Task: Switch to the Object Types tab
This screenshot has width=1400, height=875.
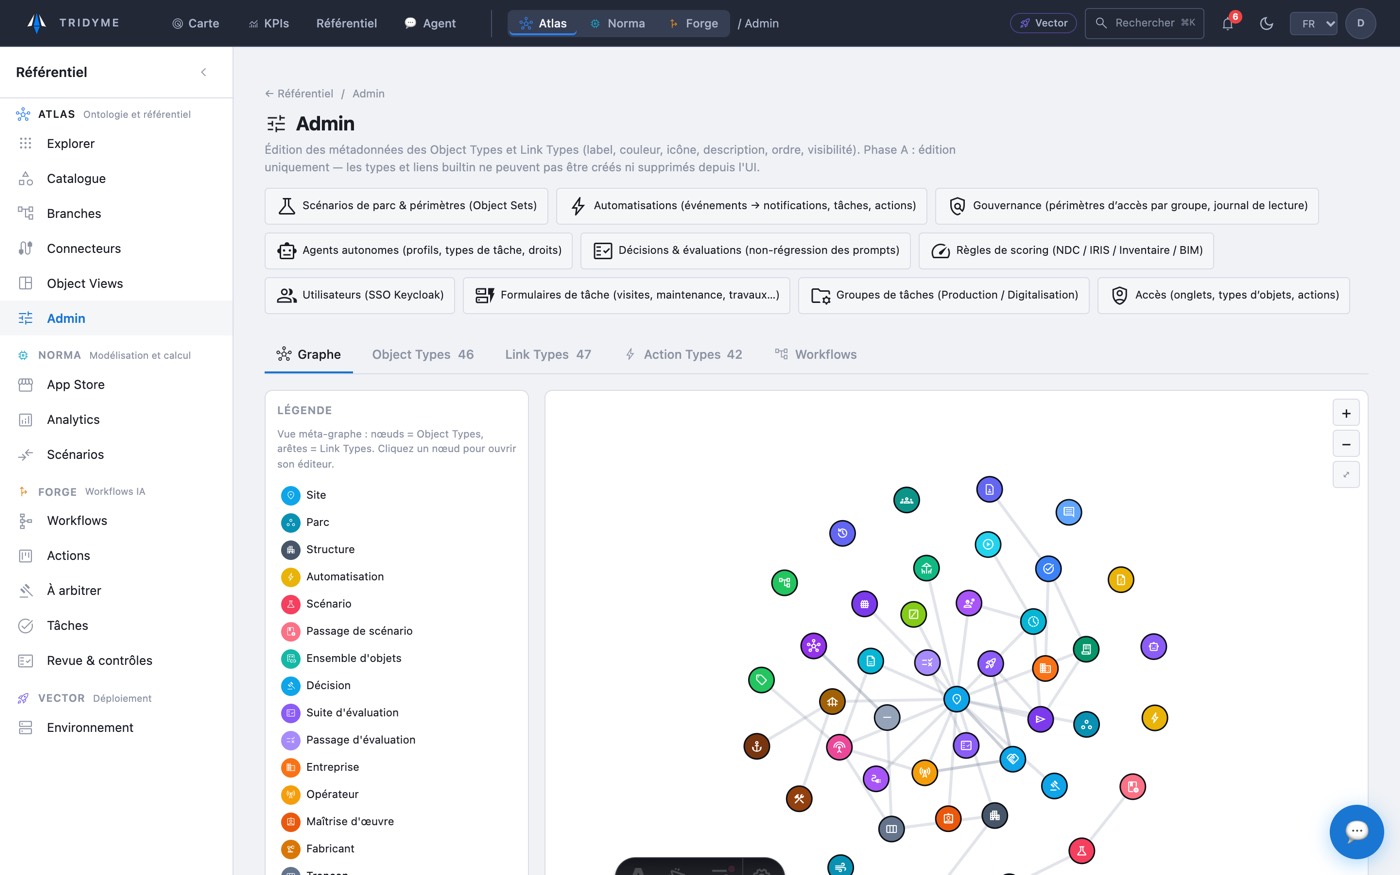Action: click(x=423, y=354)
